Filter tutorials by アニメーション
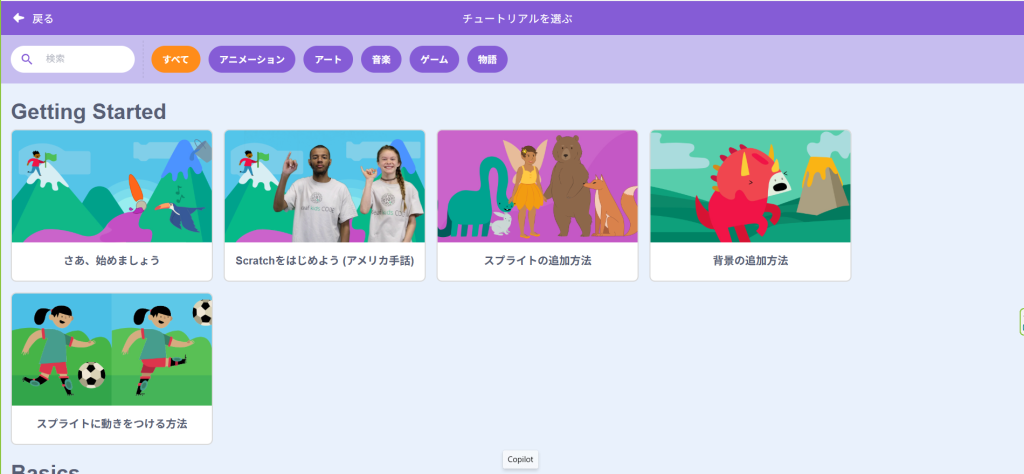Screen dimensions: 1024x474 click(251, 60)
